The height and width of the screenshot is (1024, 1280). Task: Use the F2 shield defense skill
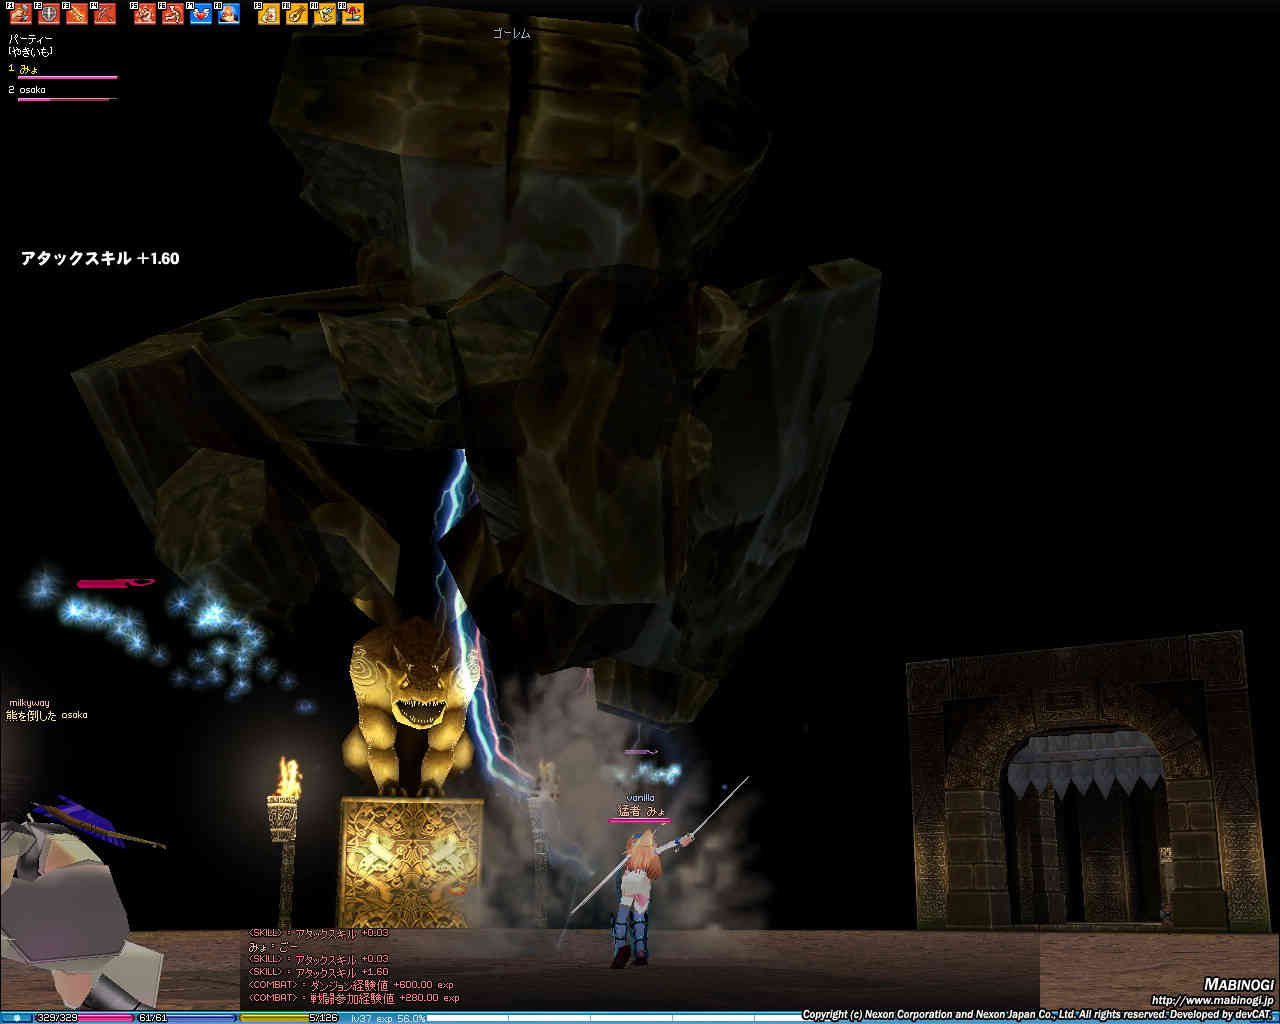tap(49, 14)
